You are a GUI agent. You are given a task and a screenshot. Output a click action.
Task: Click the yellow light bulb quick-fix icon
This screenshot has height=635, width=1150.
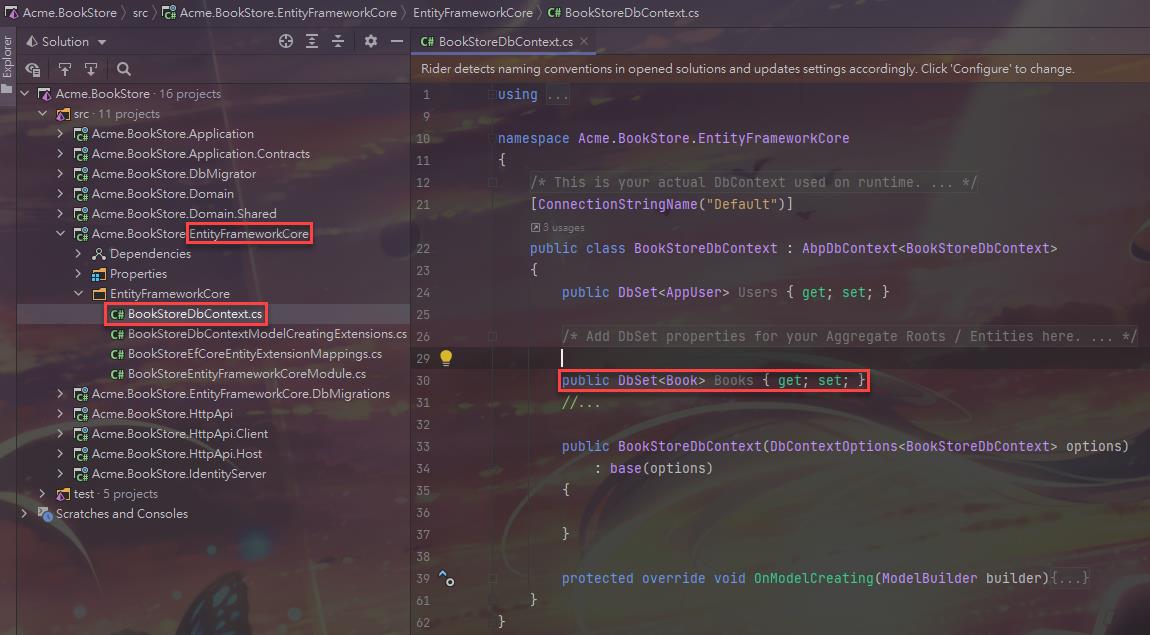click(446, 358)
